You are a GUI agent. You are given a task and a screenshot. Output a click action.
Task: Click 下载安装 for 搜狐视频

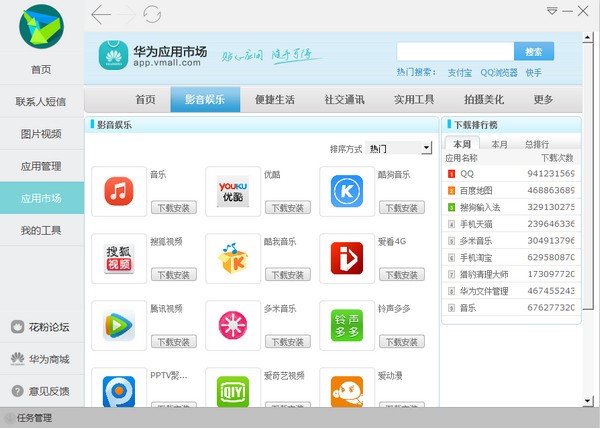pyautogui.click(x=174, y=275)
